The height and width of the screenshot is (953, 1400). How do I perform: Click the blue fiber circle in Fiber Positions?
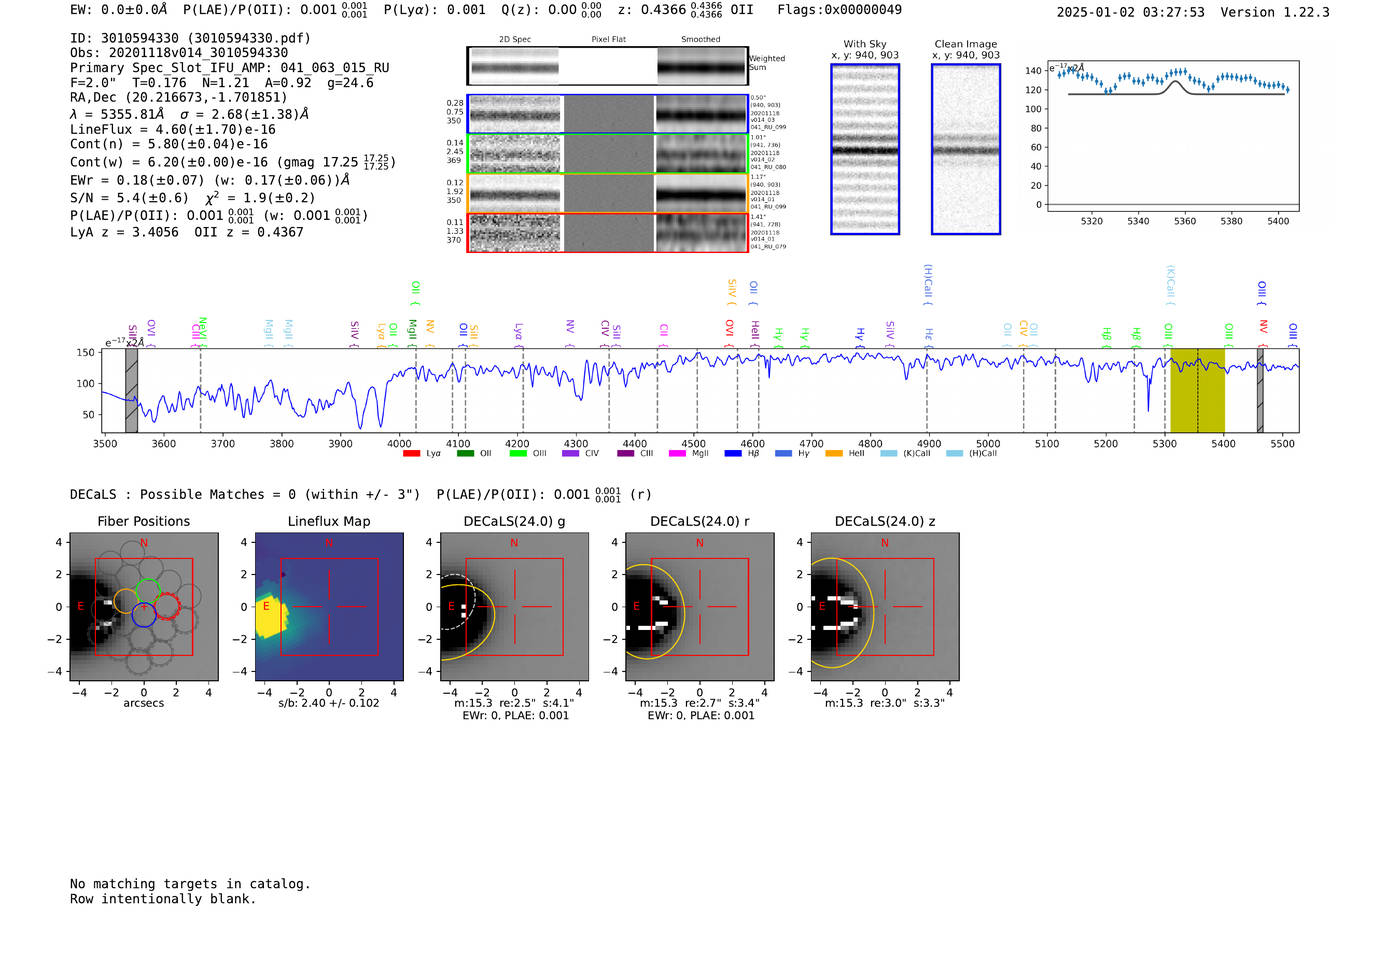tap(144, 614)
